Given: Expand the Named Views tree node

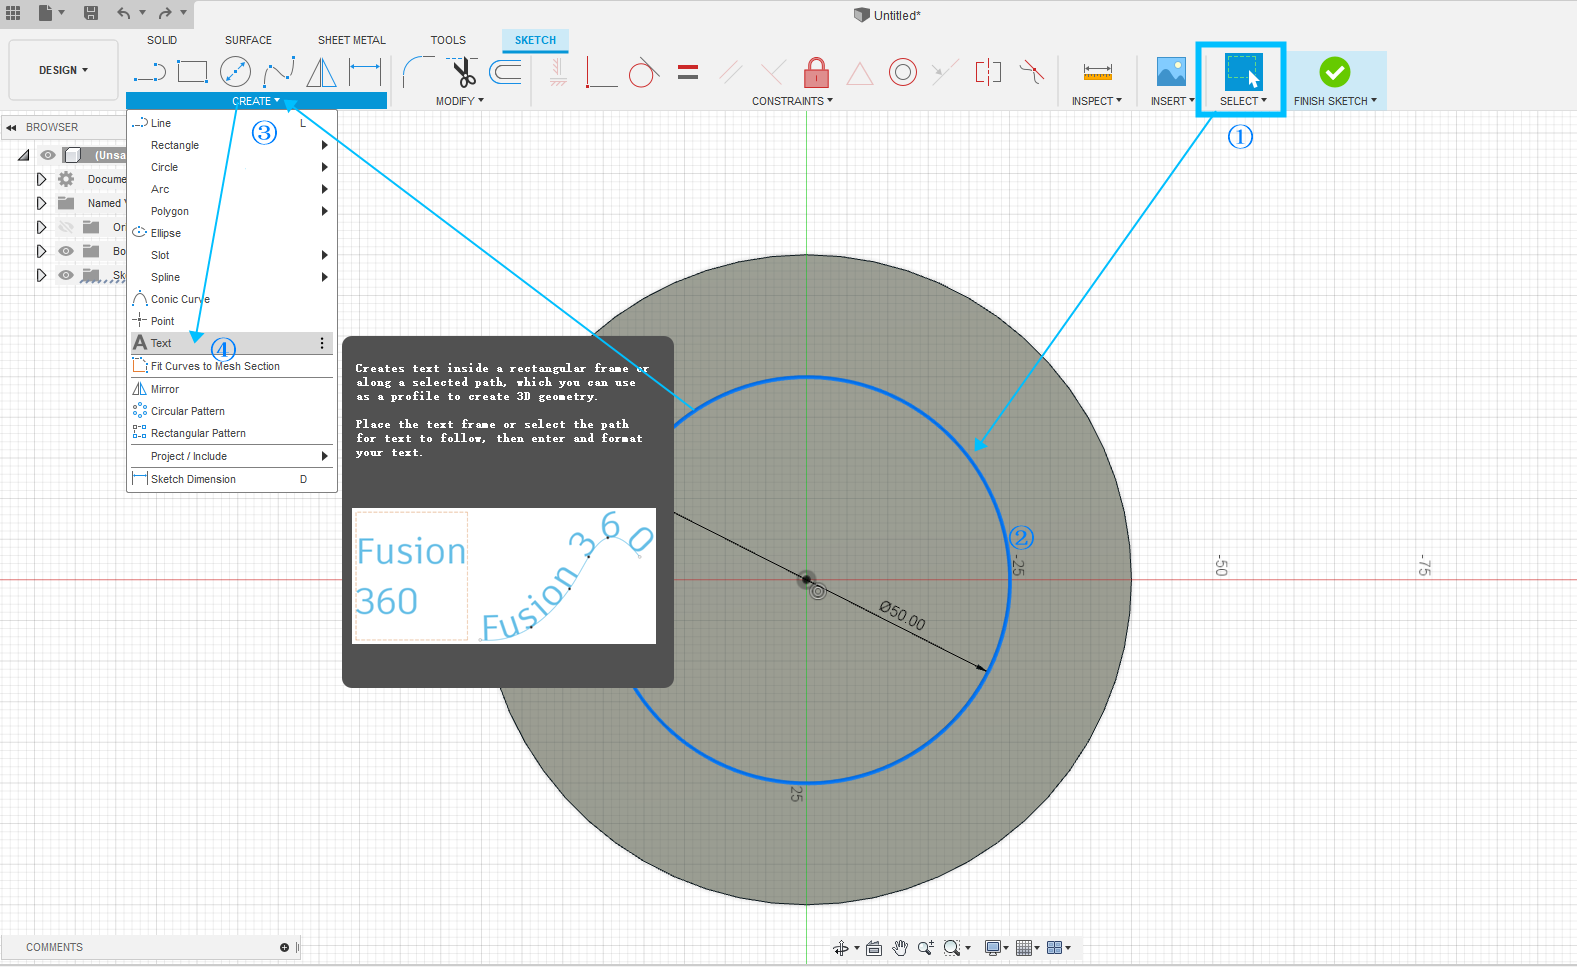Looking at the screenshot, I should [41, 203].
